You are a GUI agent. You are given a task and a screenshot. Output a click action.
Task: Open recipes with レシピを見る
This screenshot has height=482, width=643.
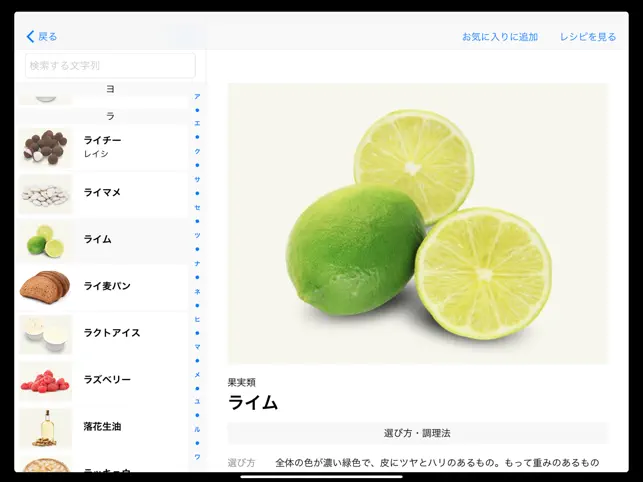[588, 37]
